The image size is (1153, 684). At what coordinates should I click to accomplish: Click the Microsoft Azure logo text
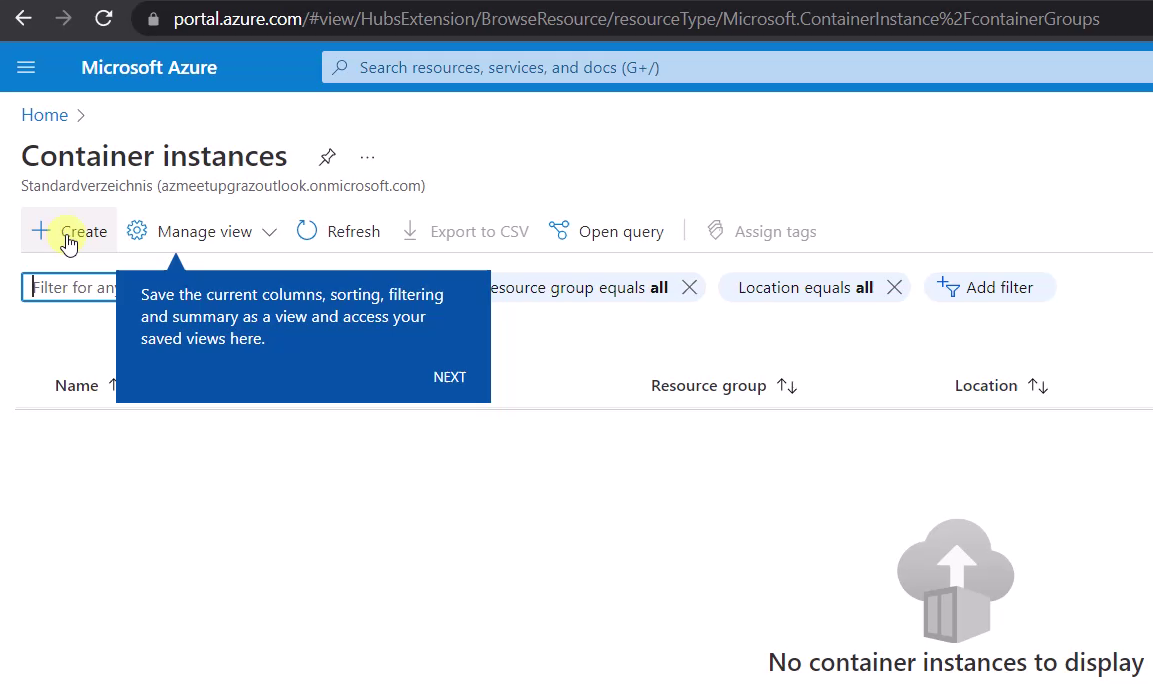(149, 68)
